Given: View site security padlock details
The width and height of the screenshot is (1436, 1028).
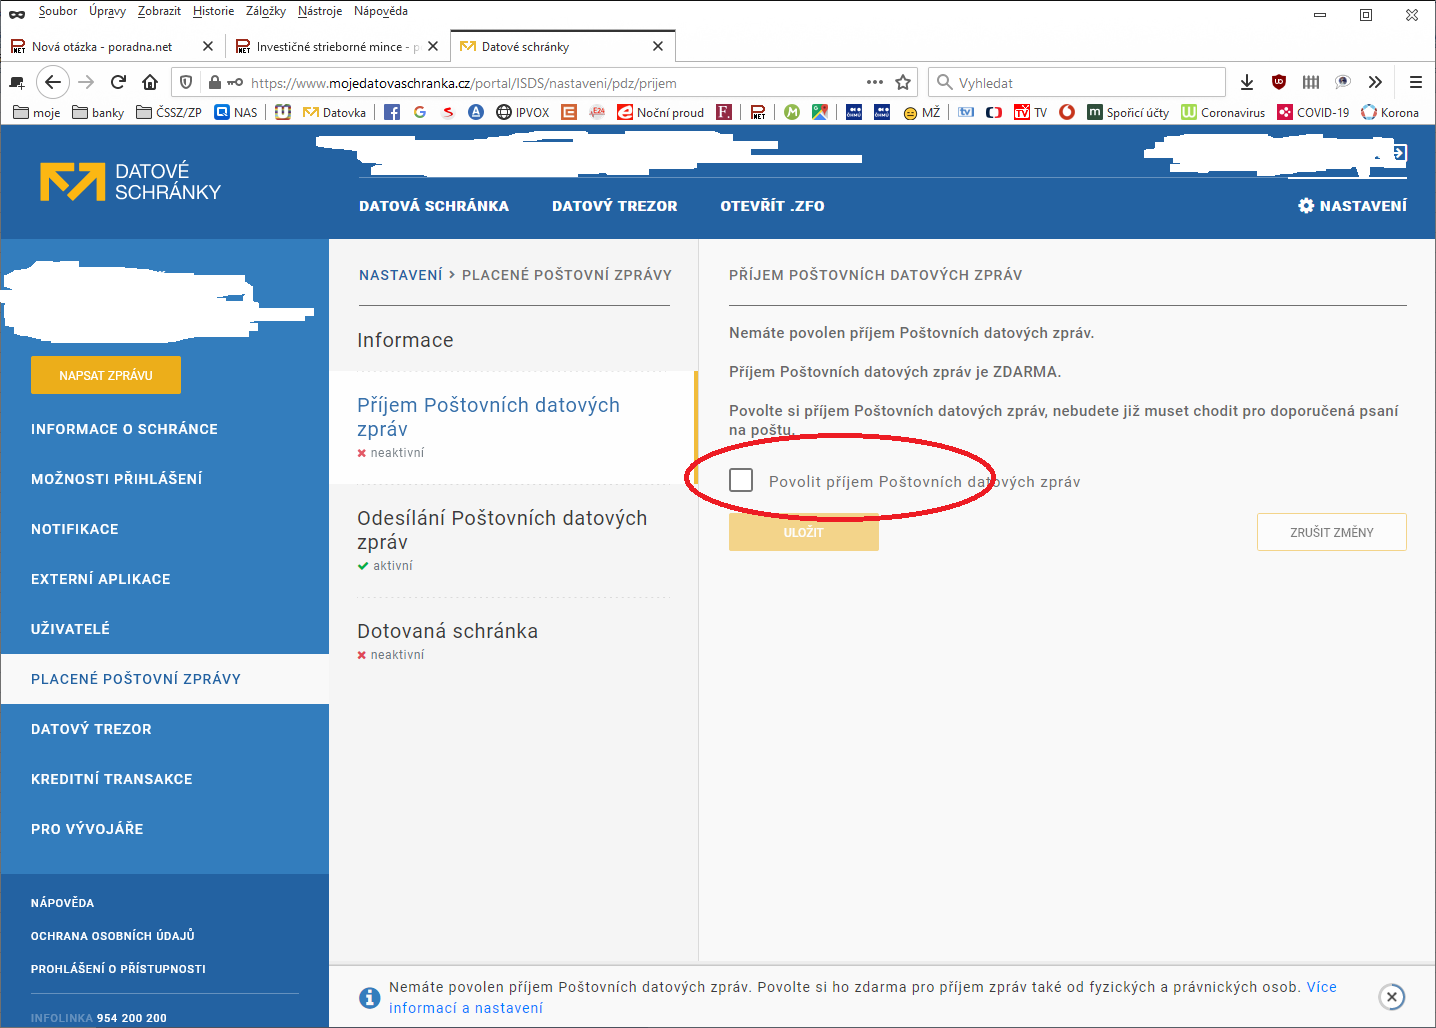Looking at the screenshot, I should point(214,82).
